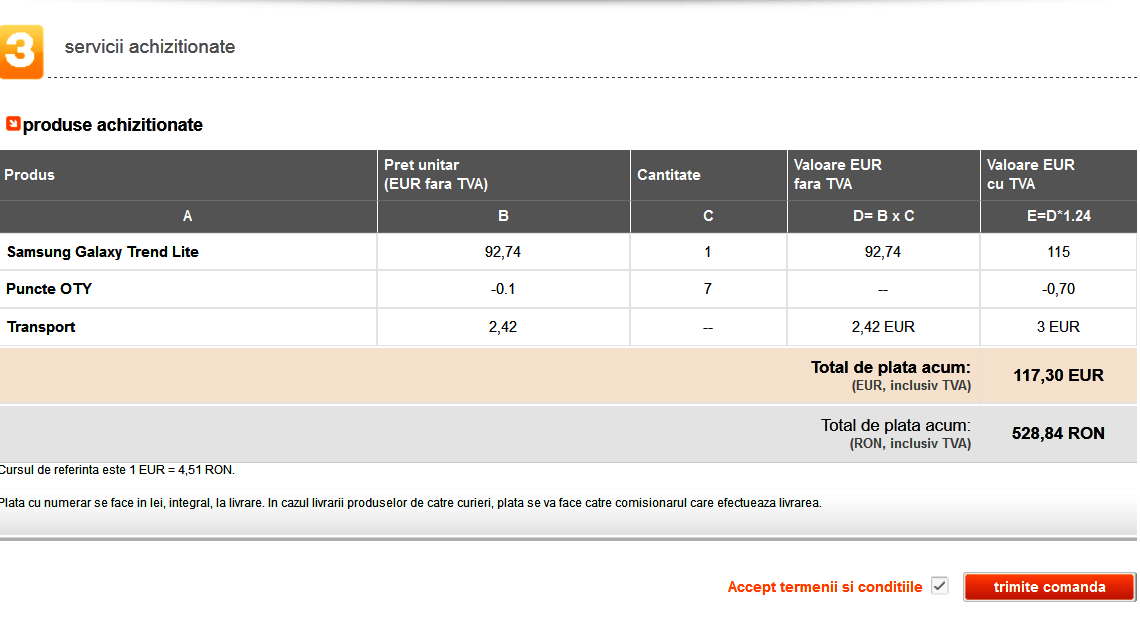1140x619 pixels.
Task: Select the servicii achizitionate heading
Action: point(150,47)
